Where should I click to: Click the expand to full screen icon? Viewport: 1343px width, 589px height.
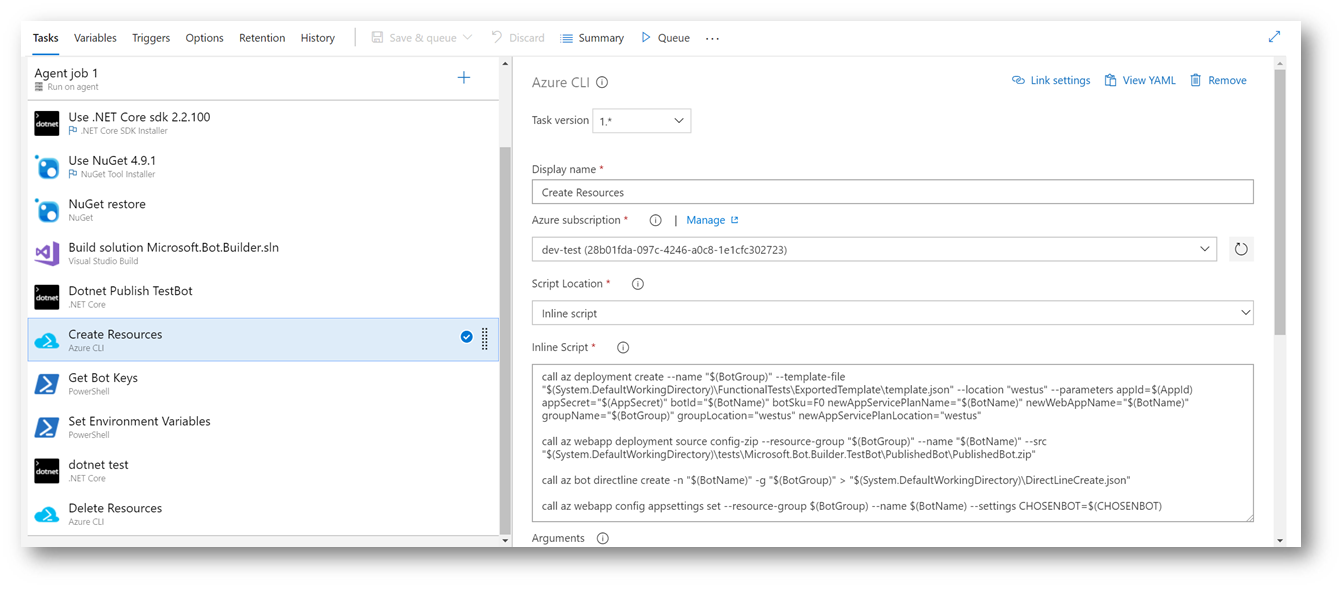coord(1274,37)
